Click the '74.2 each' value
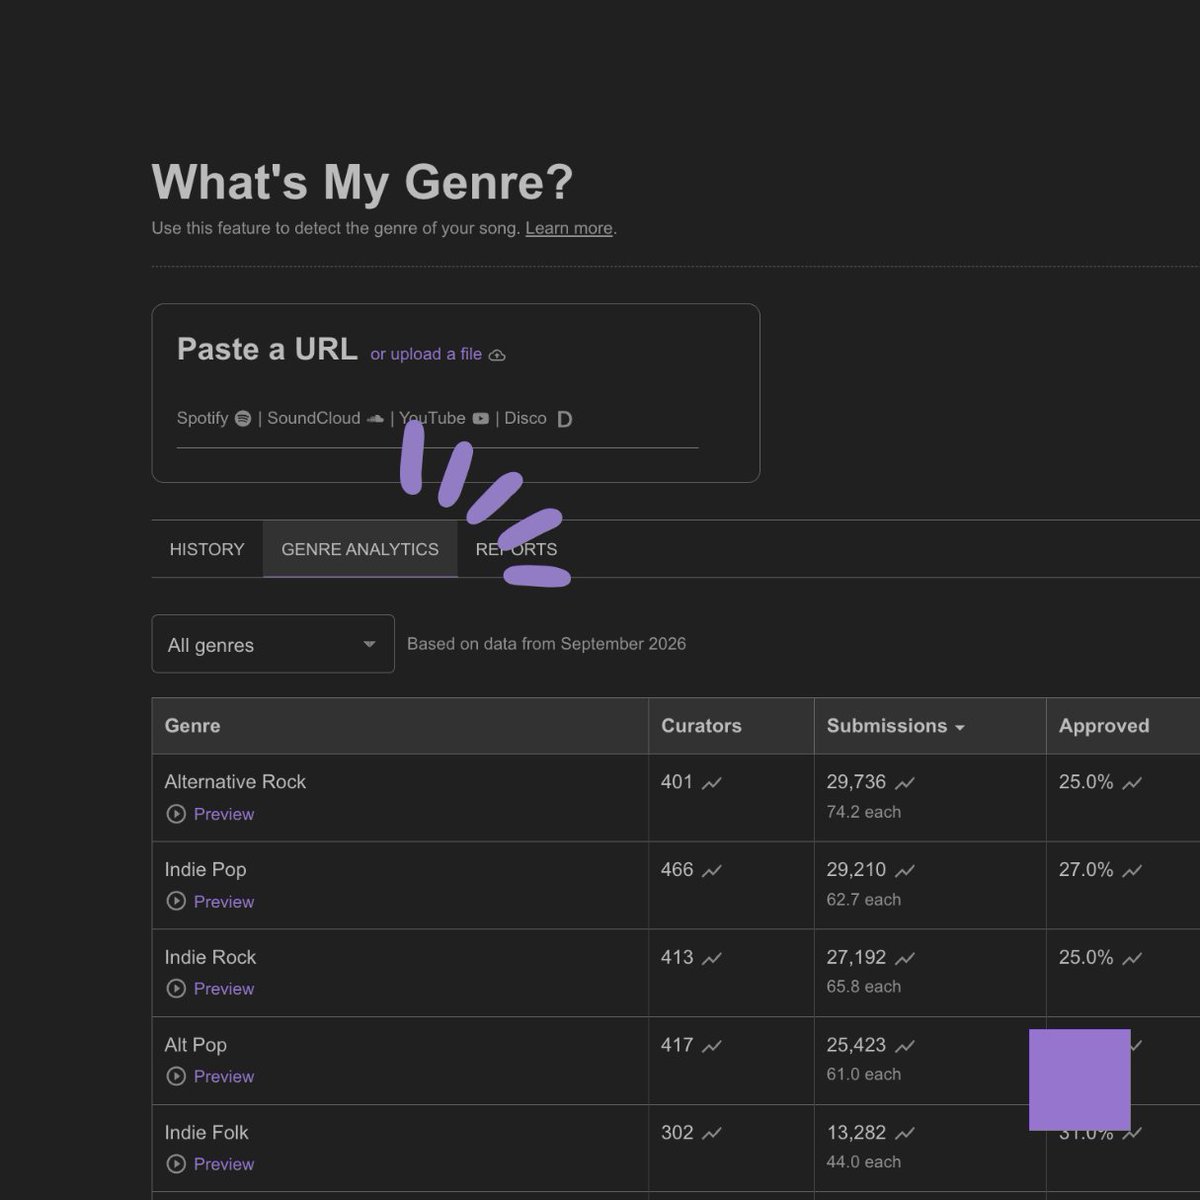The image size is (1200, 1200). pos(864,812)
